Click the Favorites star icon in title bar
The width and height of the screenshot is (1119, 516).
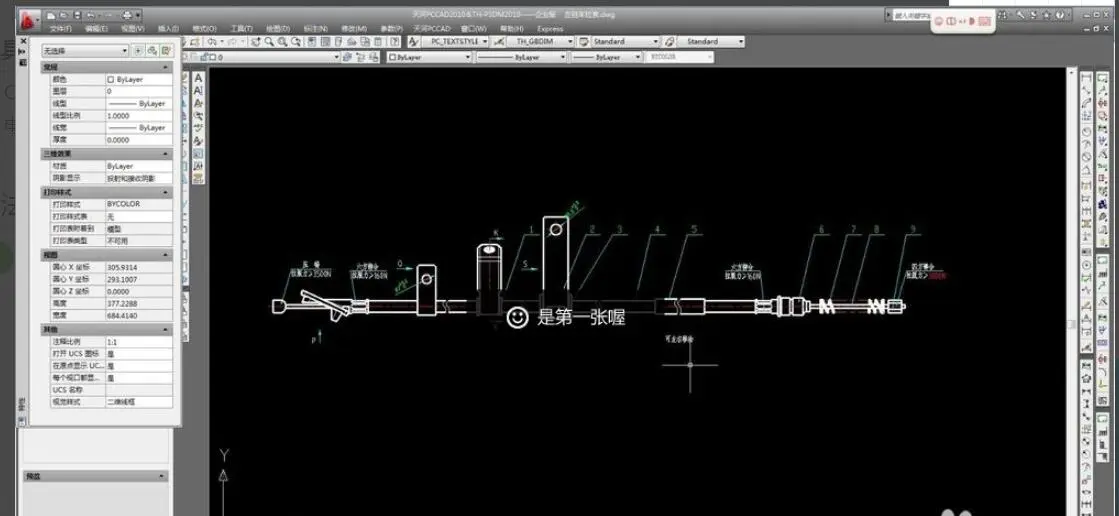point(1046,14)
